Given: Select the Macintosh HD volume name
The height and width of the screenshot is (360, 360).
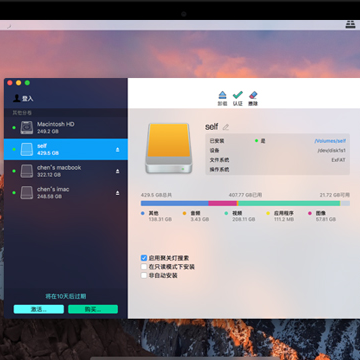Looking at the screenshot, I should coord(56,124).
